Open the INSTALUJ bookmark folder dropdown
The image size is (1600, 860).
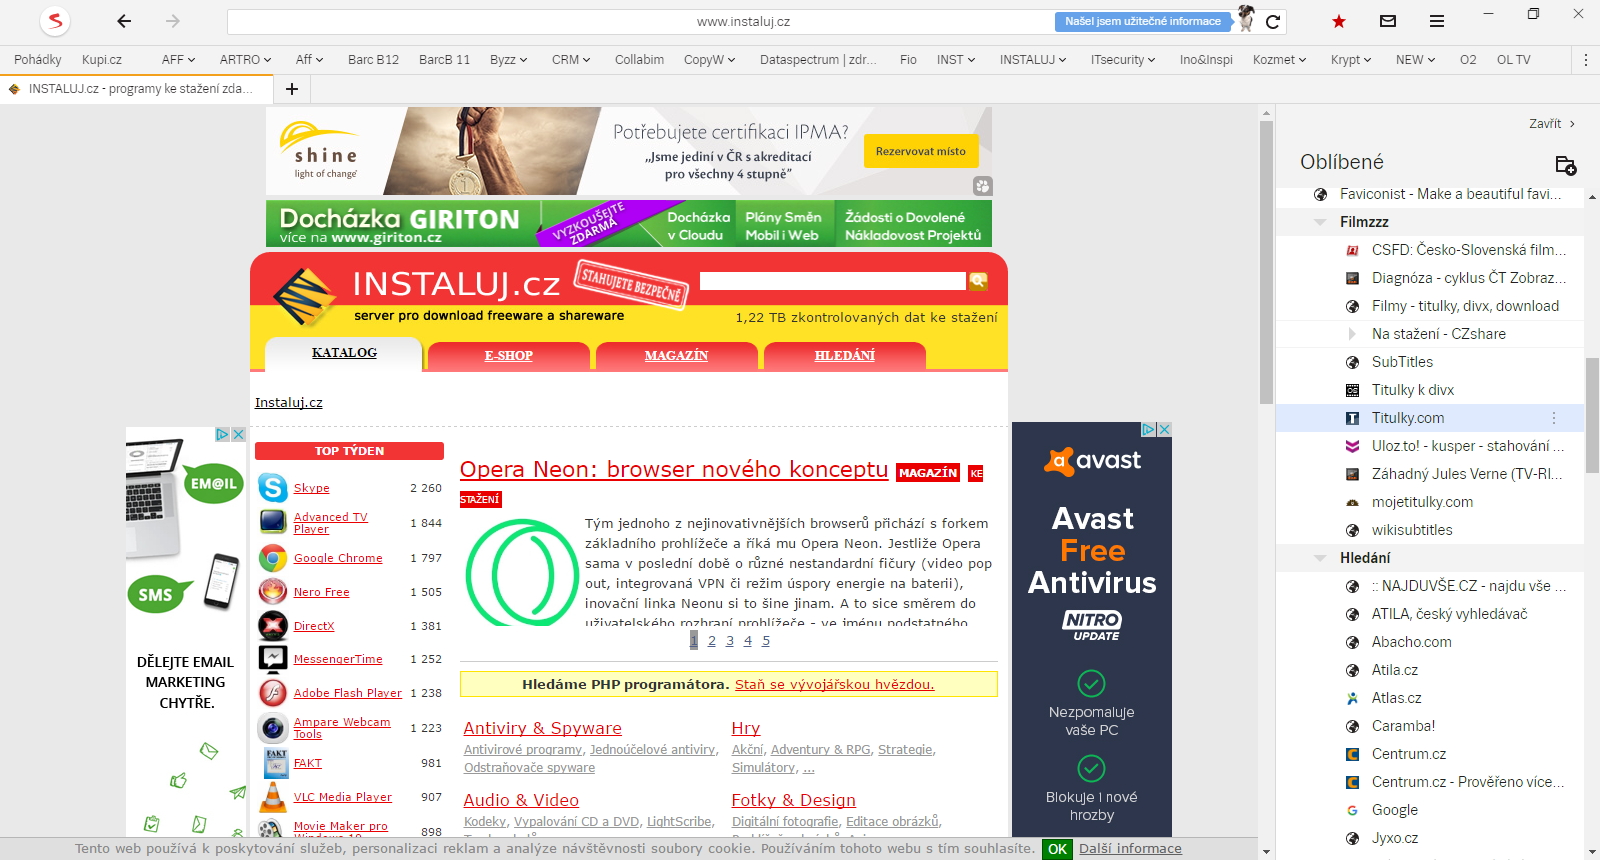[x=1034, y=60]
